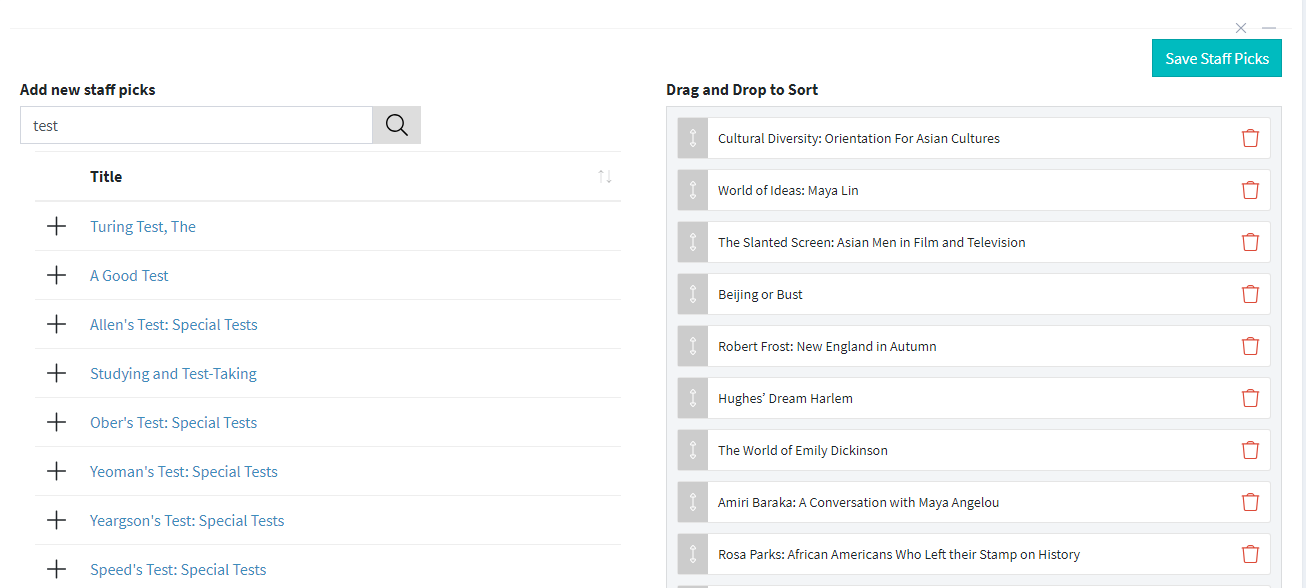Add Yeoman's Test: Special Tests plus icon

click(x=57, y=471)
